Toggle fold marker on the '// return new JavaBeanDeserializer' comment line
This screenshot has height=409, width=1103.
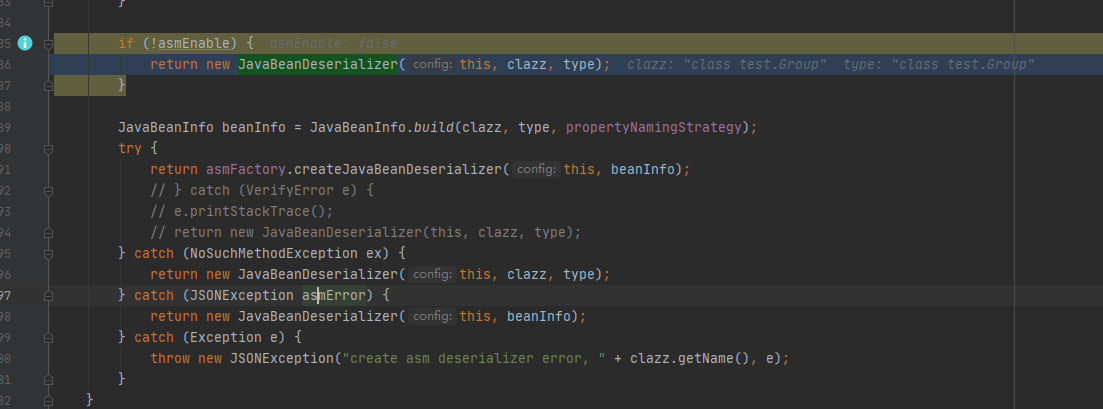tap(48, 232)
